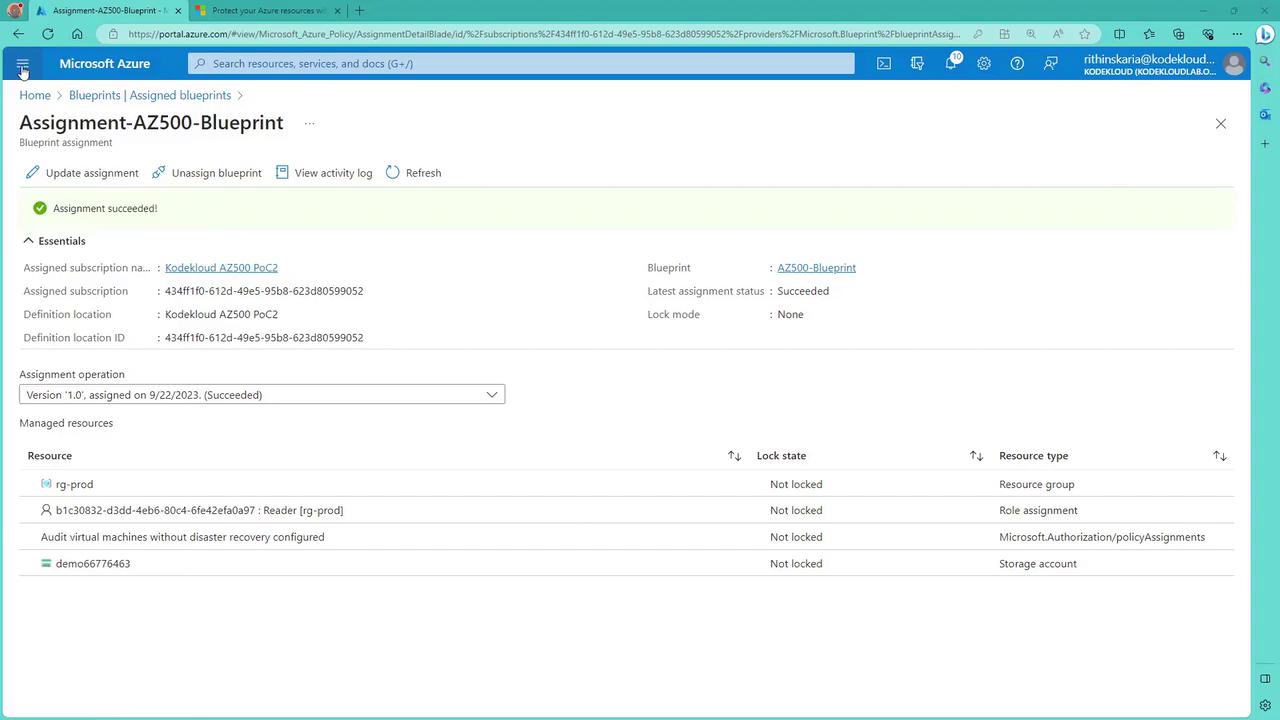Open the feedback icon in header
The height and width of the screenshot is (720, 1280).
pos(1051,63)
